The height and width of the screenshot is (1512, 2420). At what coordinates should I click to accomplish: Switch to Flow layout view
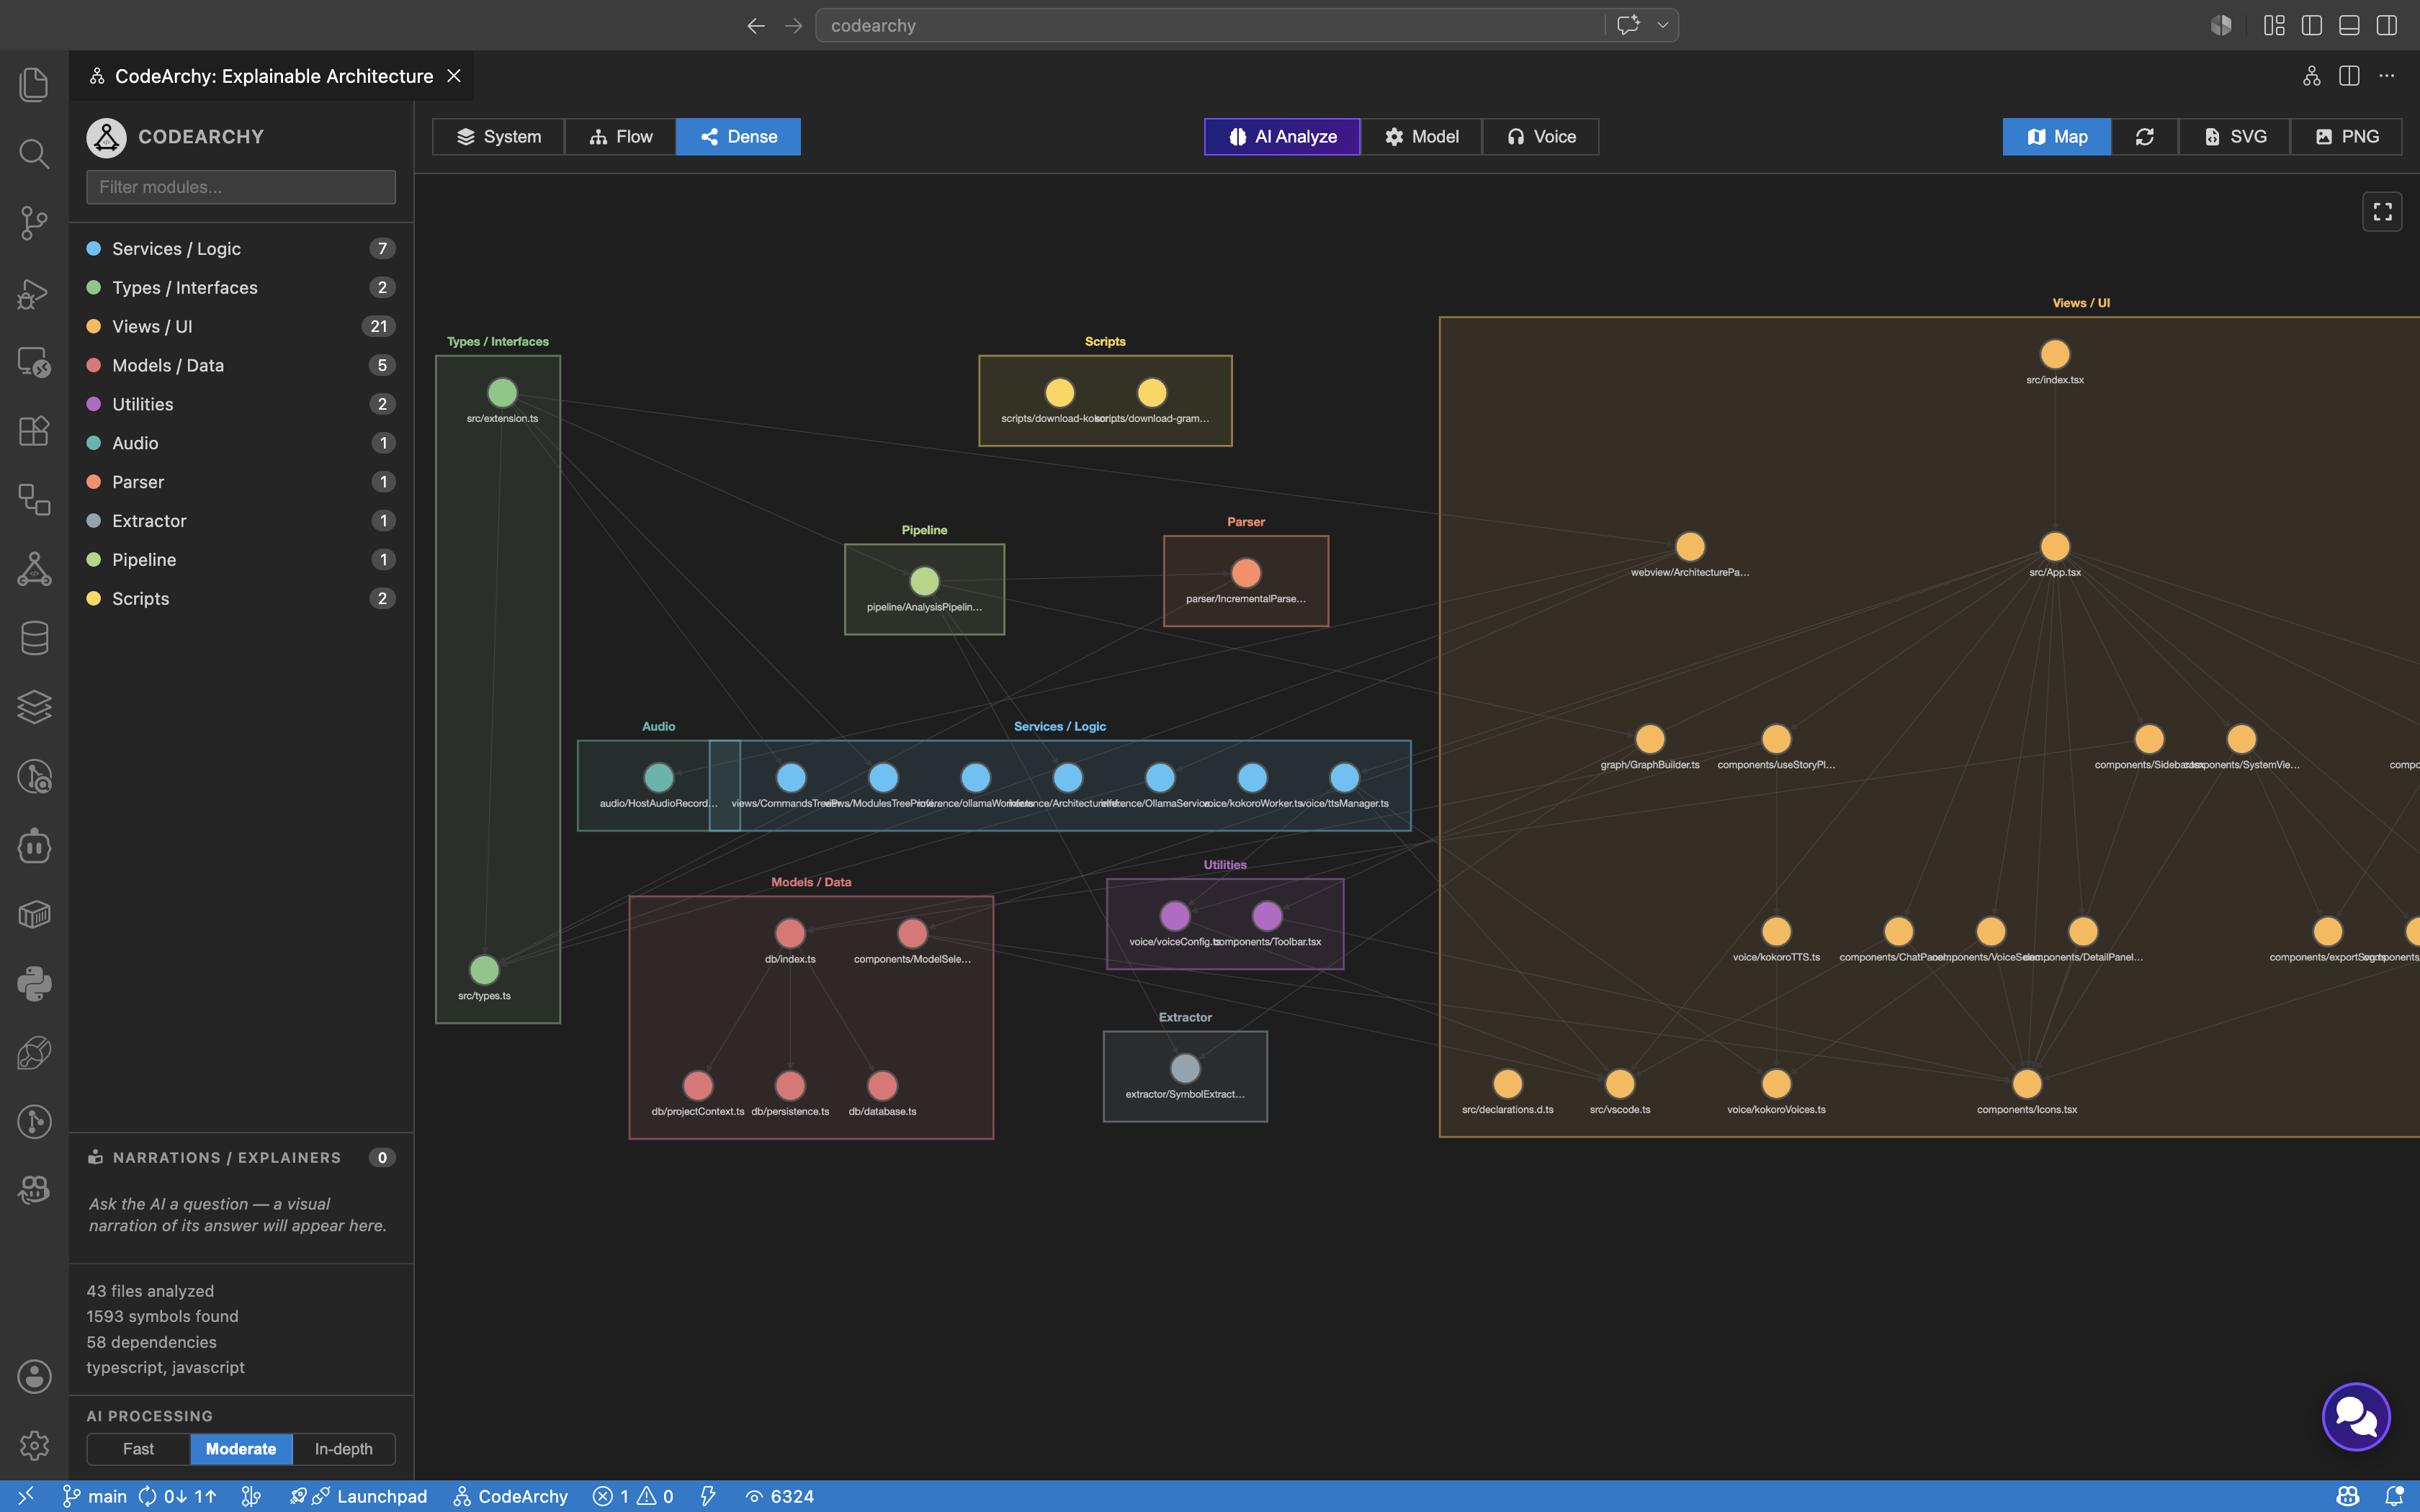coord(621,137)
